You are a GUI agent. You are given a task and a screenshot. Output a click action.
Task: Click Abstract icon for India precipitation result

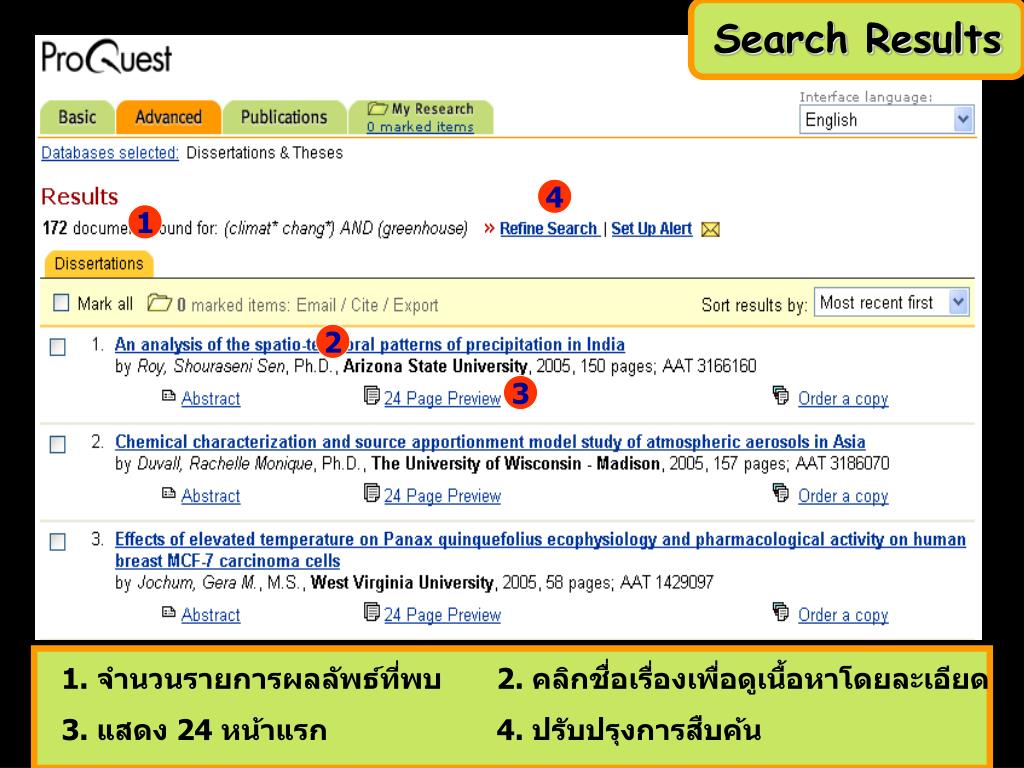tap(168, 396)
